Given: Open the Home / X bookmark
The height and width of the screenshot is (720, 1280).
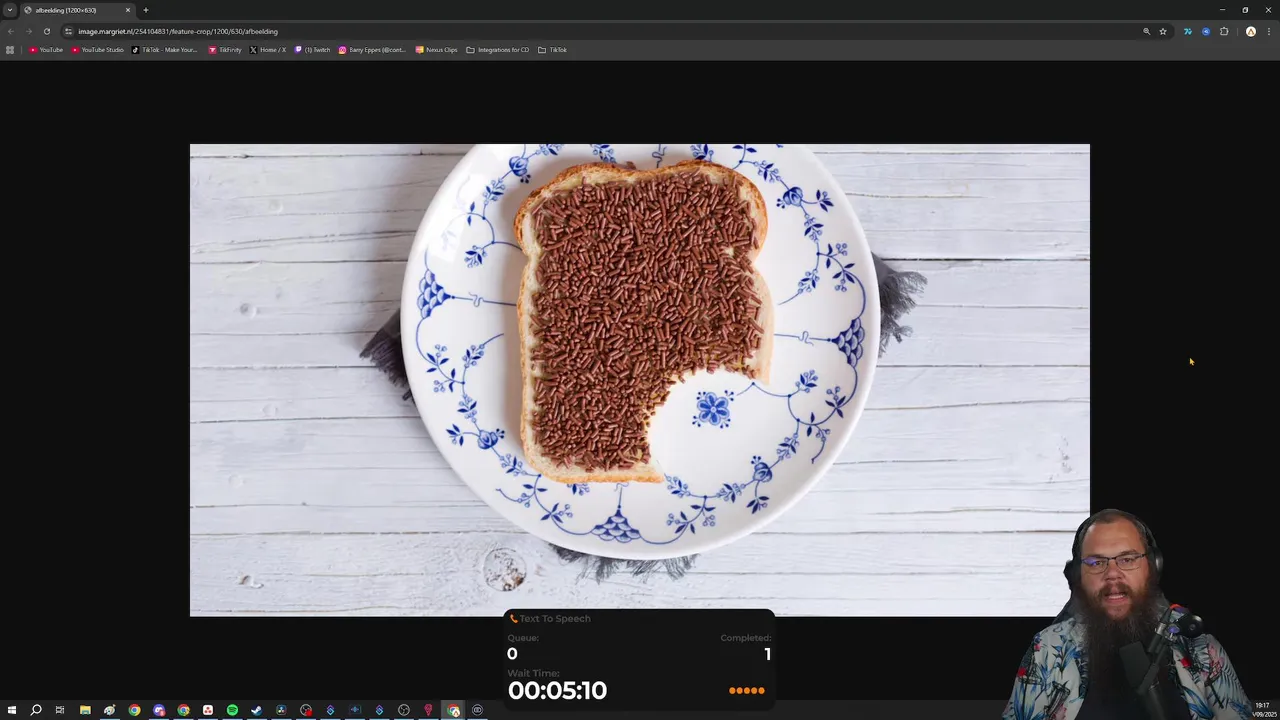Looking at the screenshot, I should coord(268,50).
